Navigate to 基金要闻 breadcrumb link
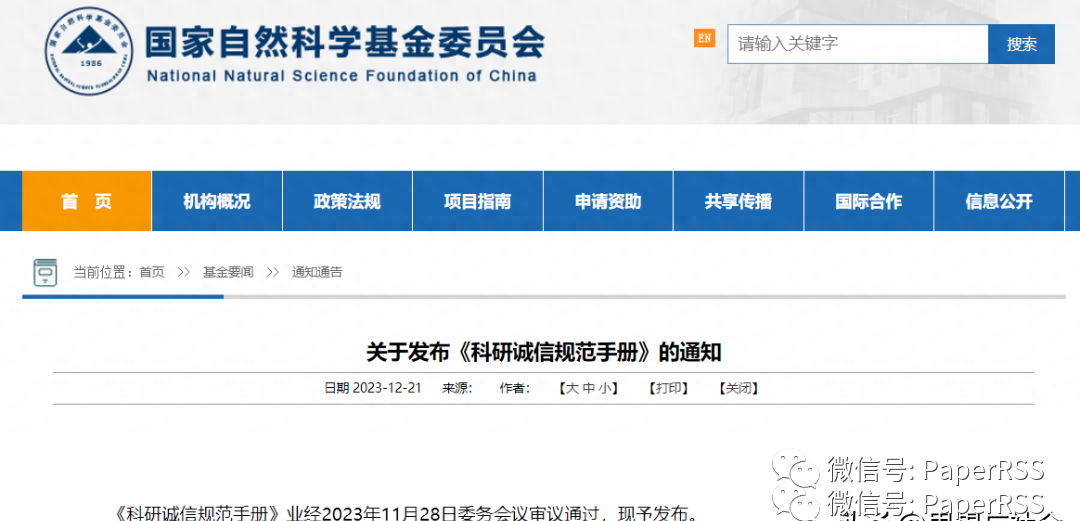 (x=228, y=272)
